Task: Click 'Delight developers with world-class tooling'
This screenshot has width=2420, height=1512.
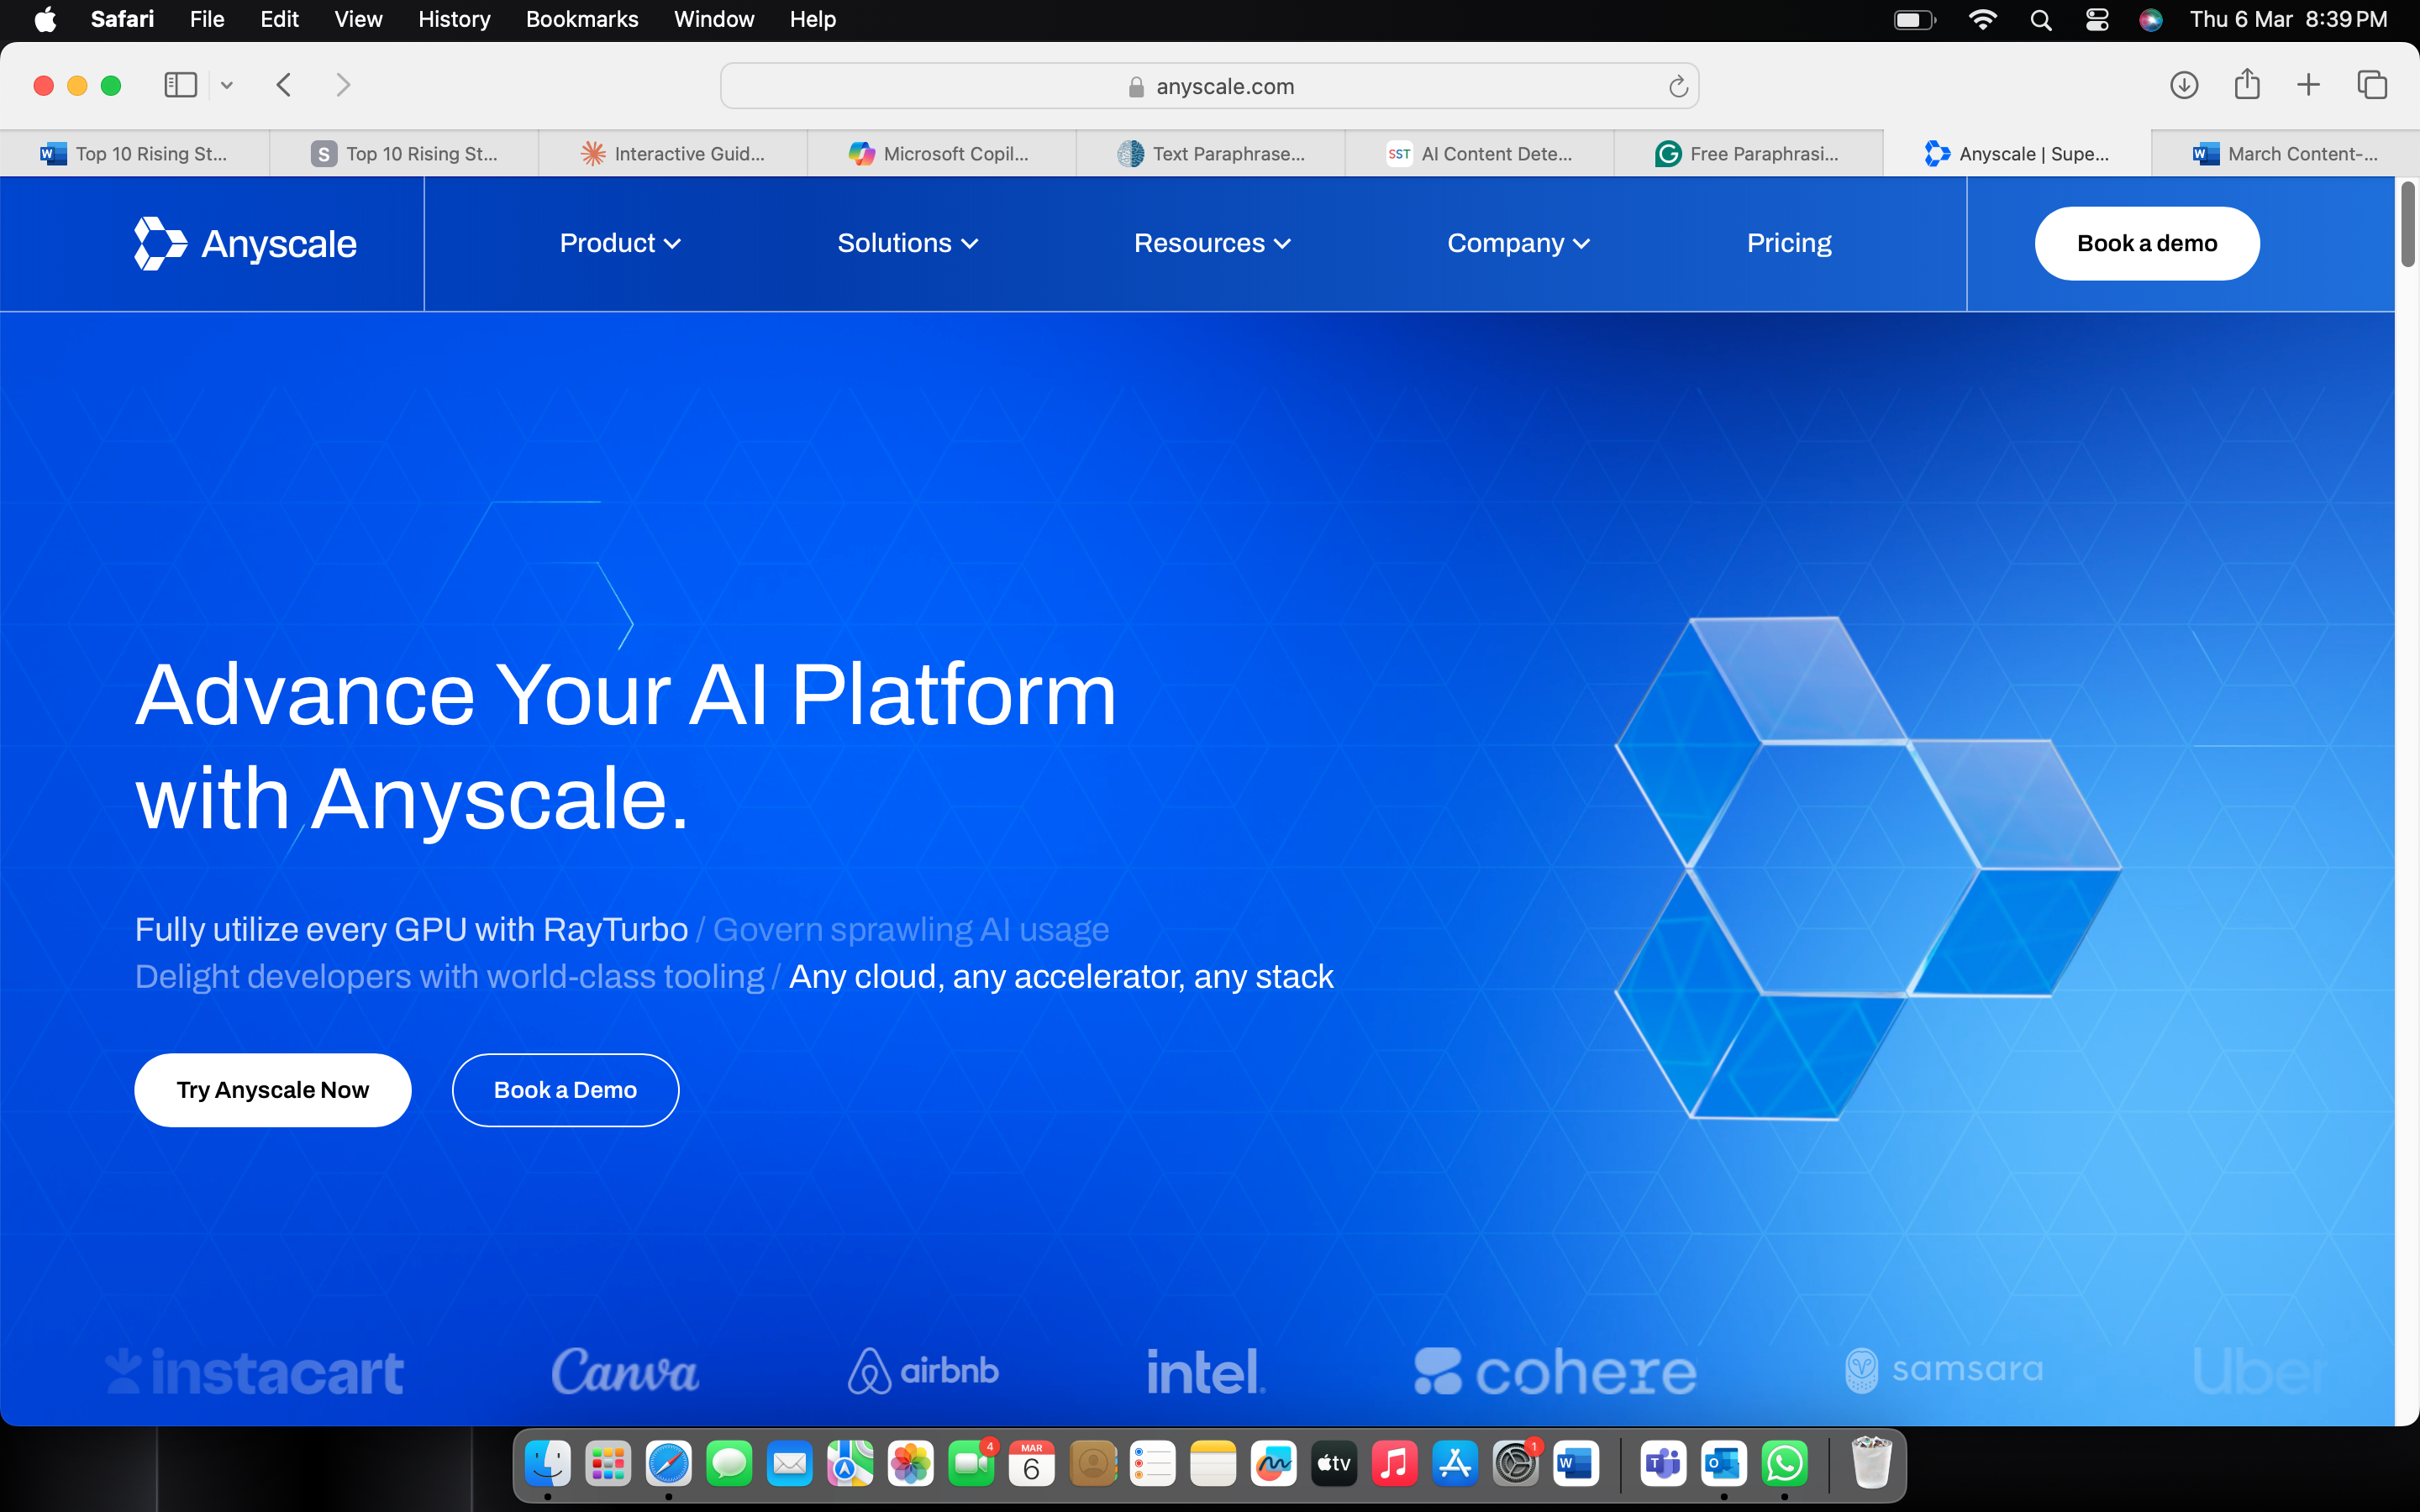Action: [x=450, y=977]
